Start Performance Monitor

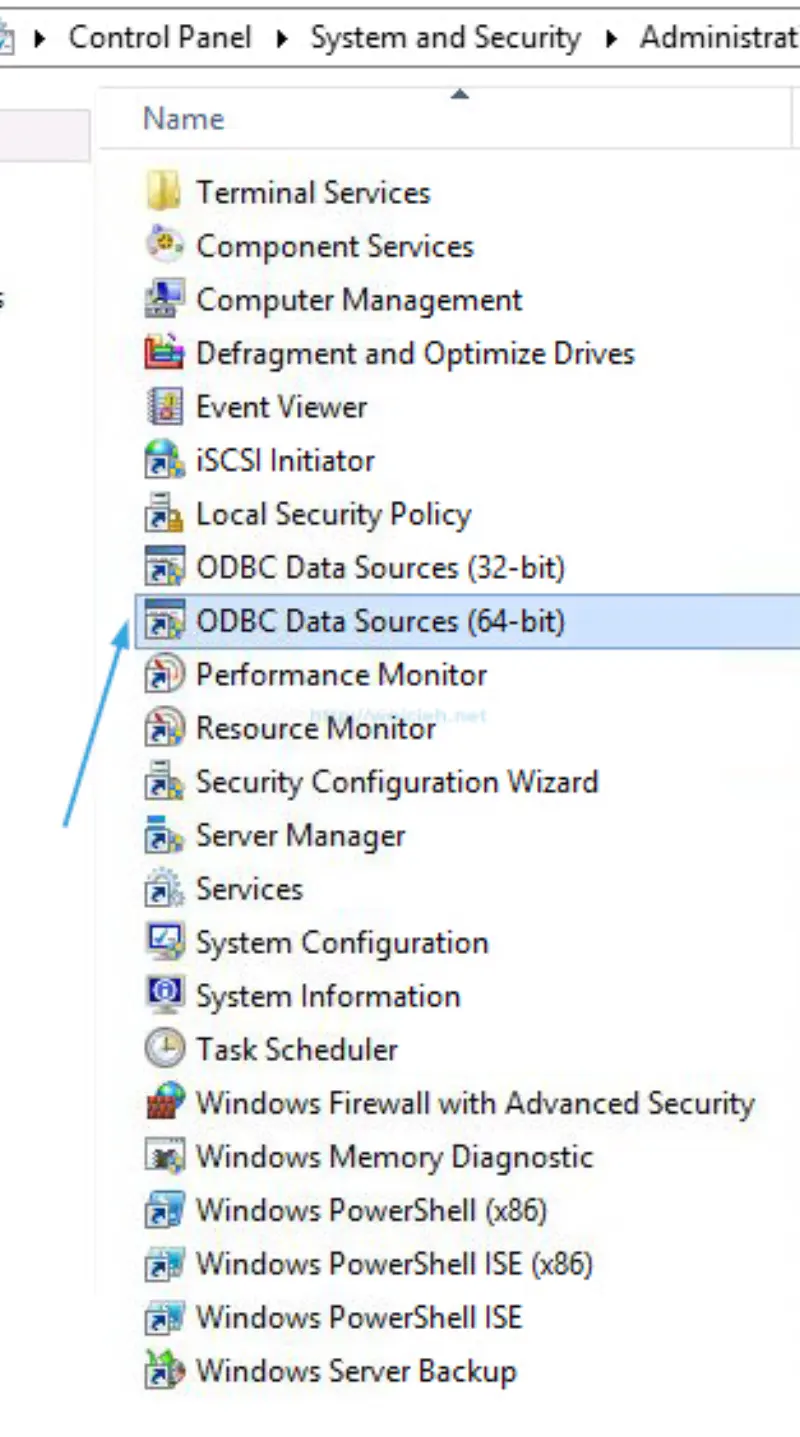(x=341, y=675)
